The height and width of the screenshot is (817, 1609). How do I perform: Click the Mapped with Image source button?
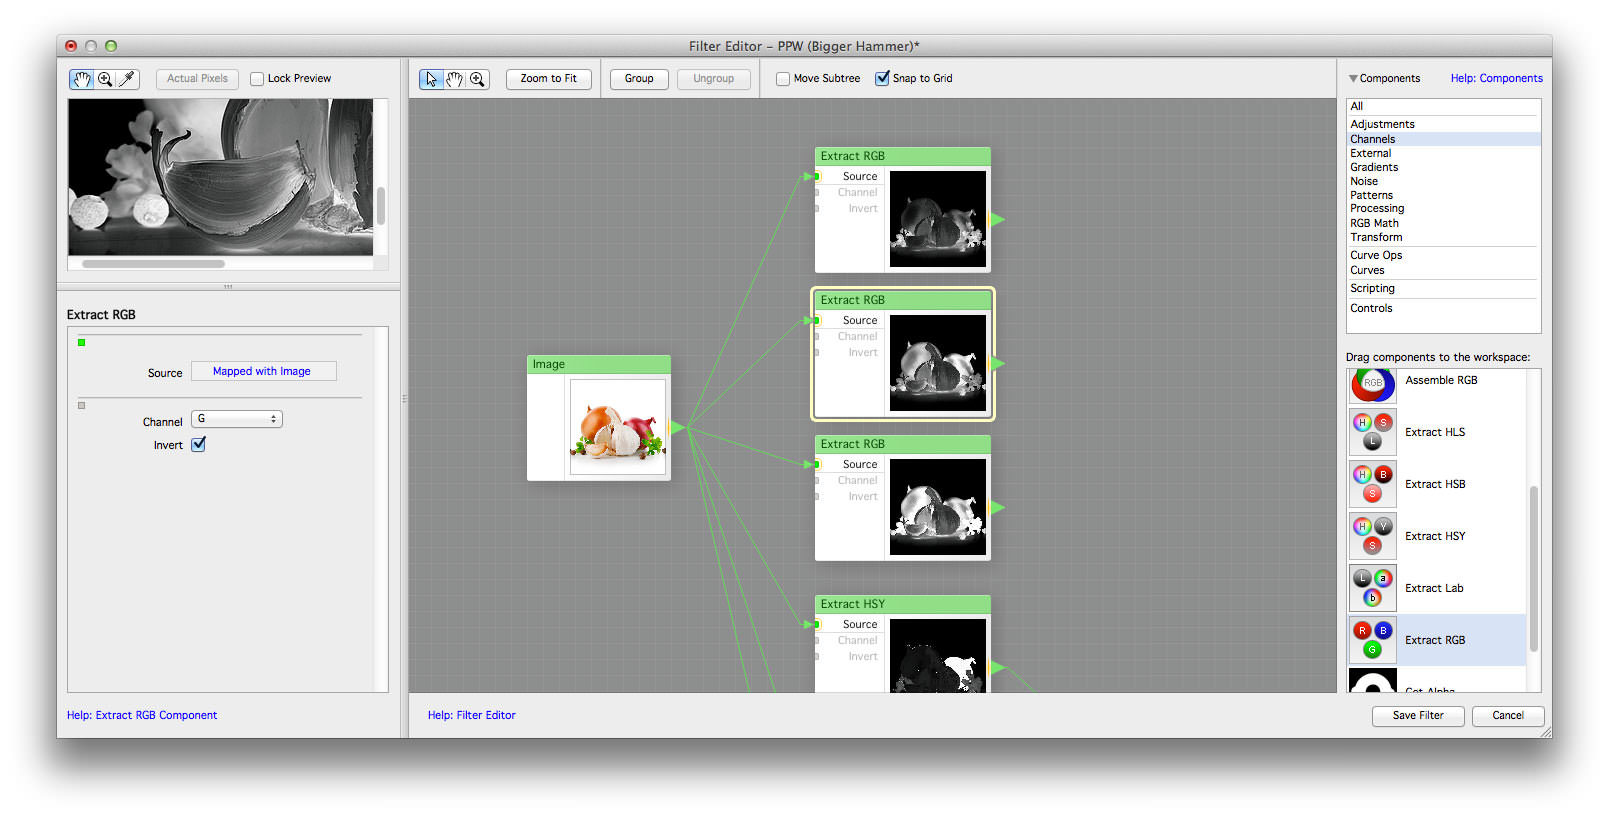tap(263, 371)
